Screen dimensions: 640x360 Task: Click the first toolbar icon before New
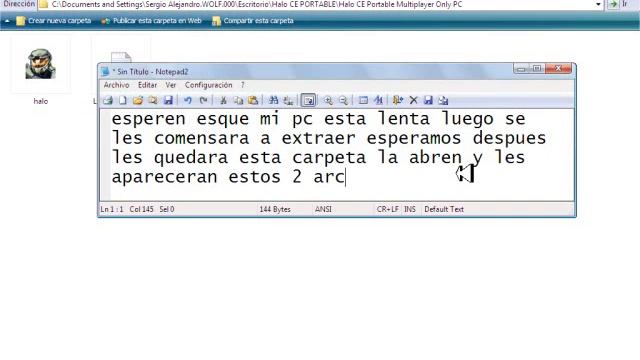tap(108, 100)
